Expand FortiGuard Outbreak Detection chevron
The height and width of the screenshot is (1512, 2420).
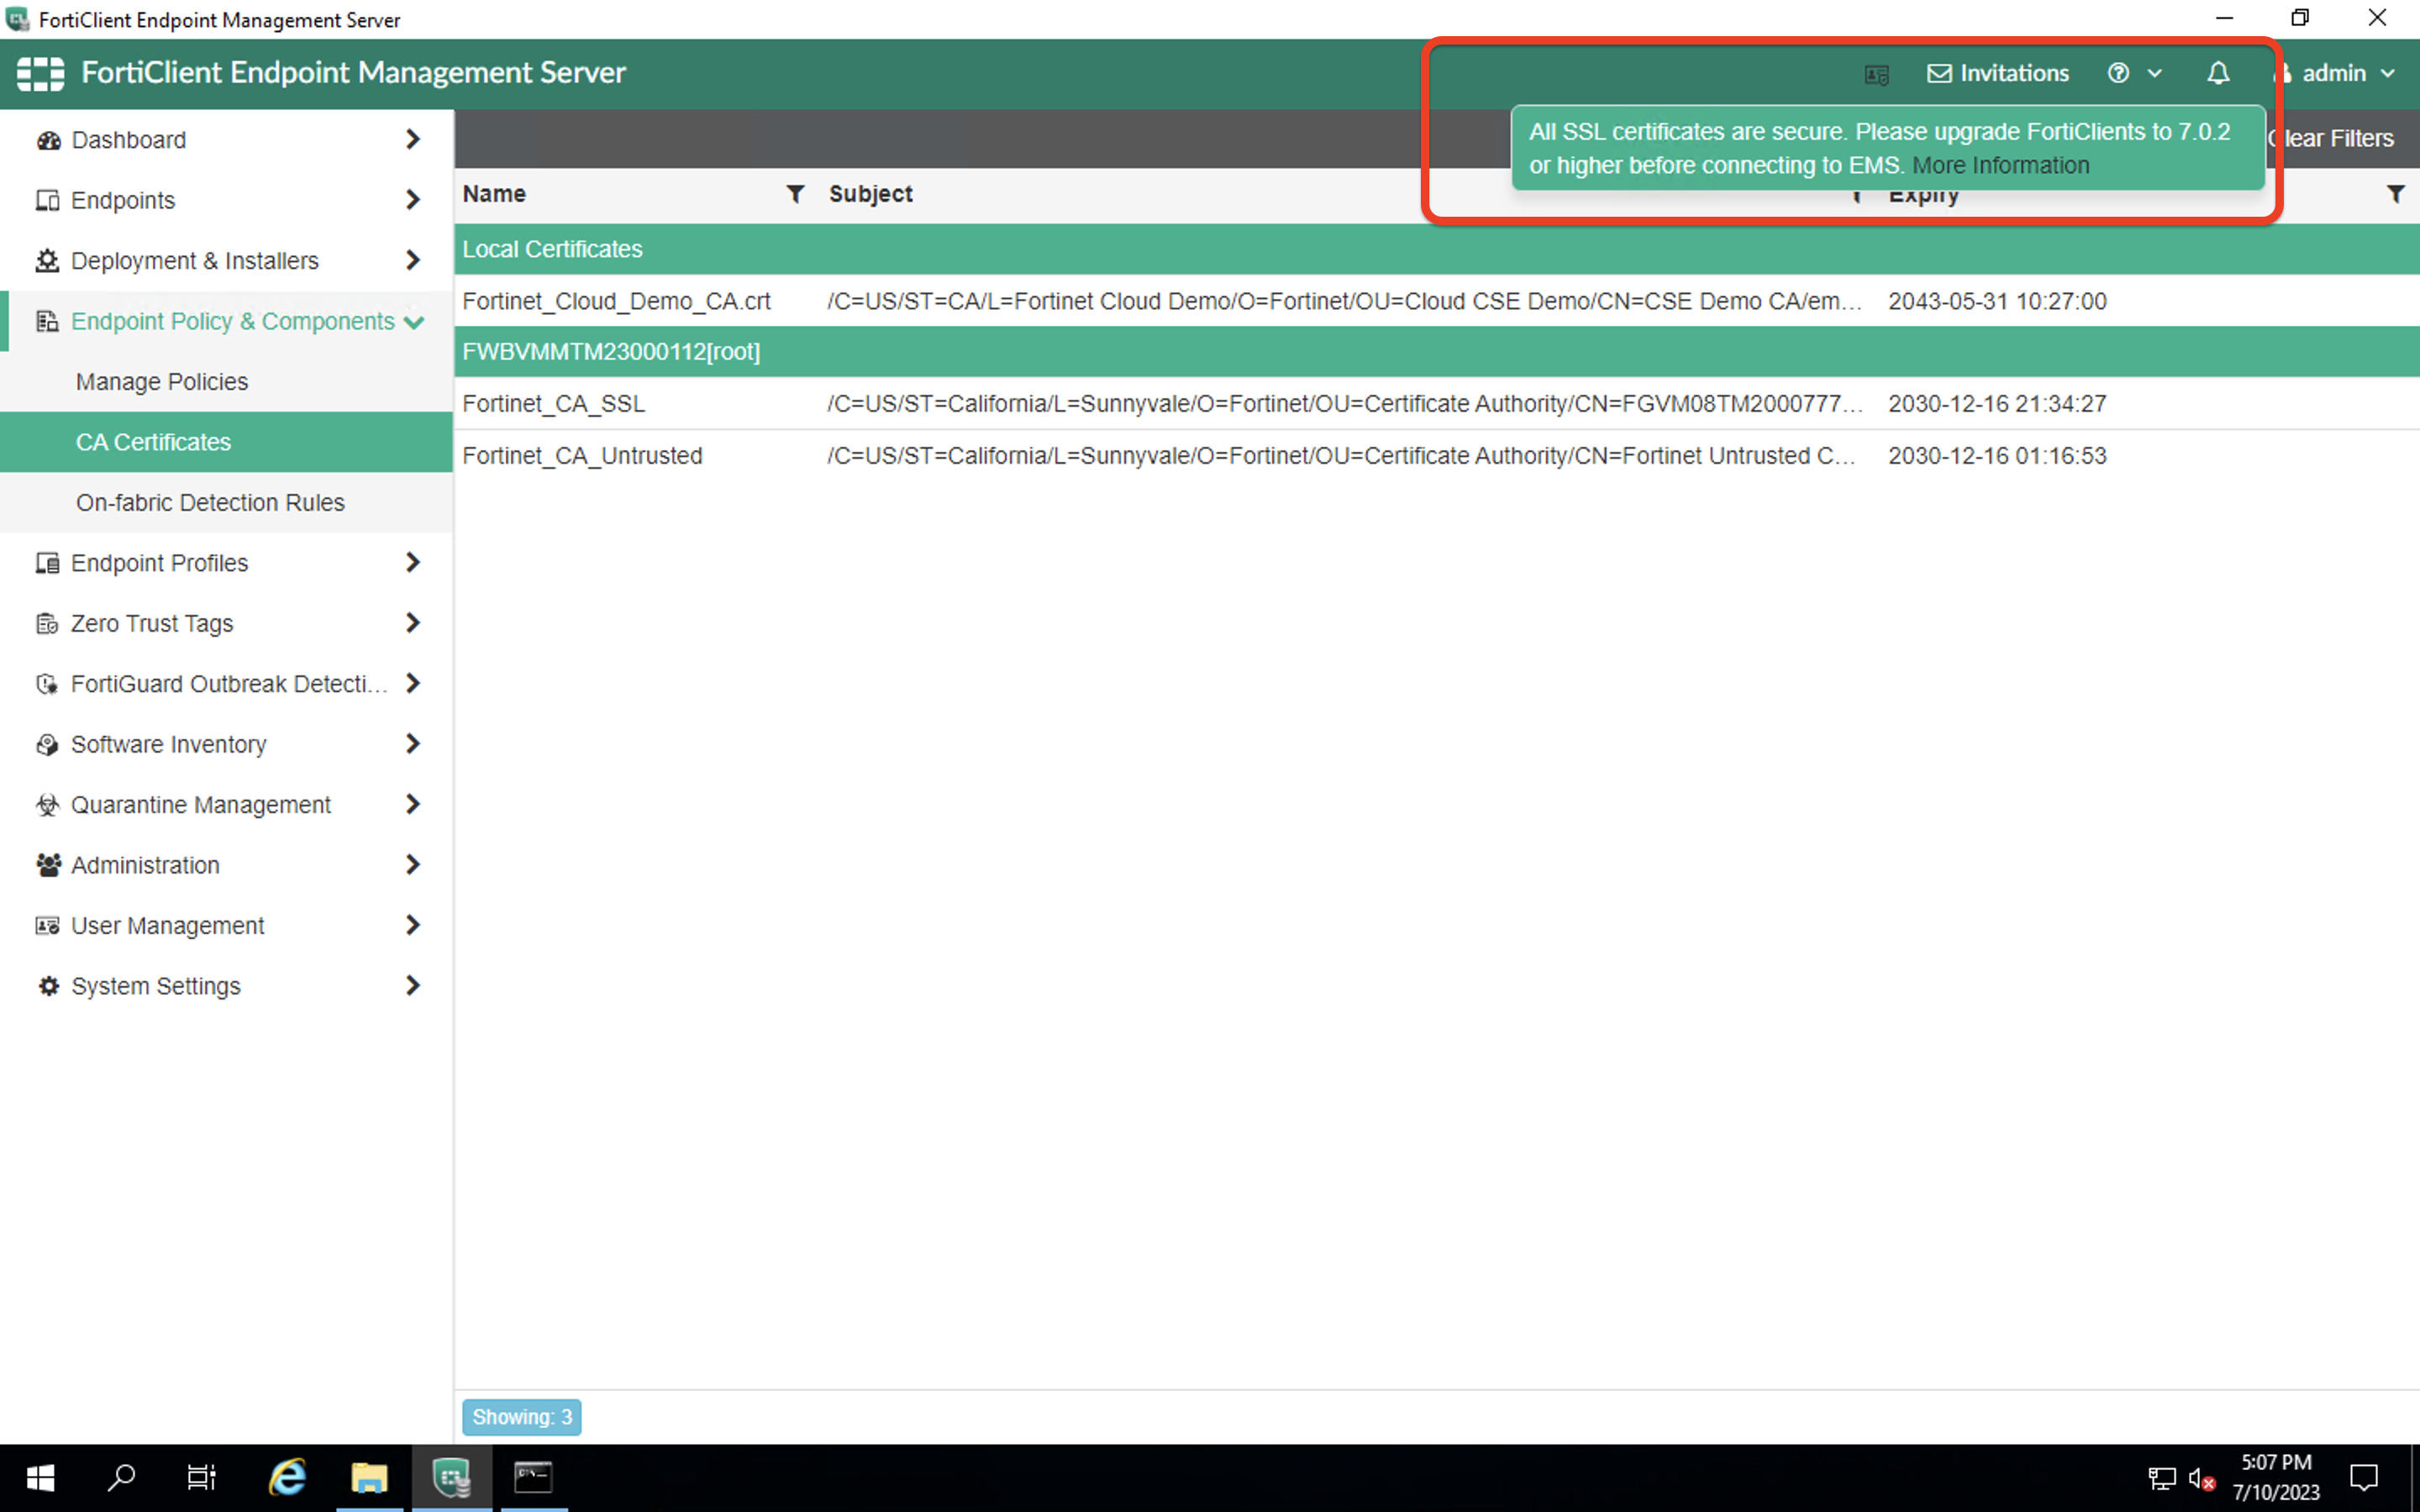click(x=412, y=684)
